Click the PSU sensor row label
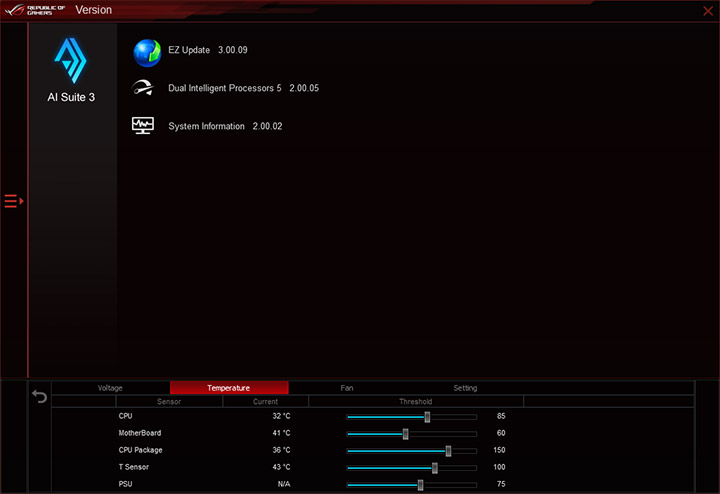The height and width of the screenshot is (494, 720). [x=125, y=484]
